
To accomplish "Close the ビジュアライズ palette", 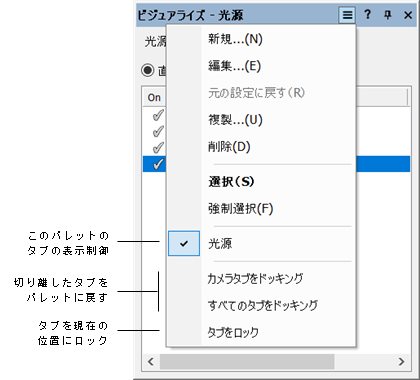I will tap(408, 15).
